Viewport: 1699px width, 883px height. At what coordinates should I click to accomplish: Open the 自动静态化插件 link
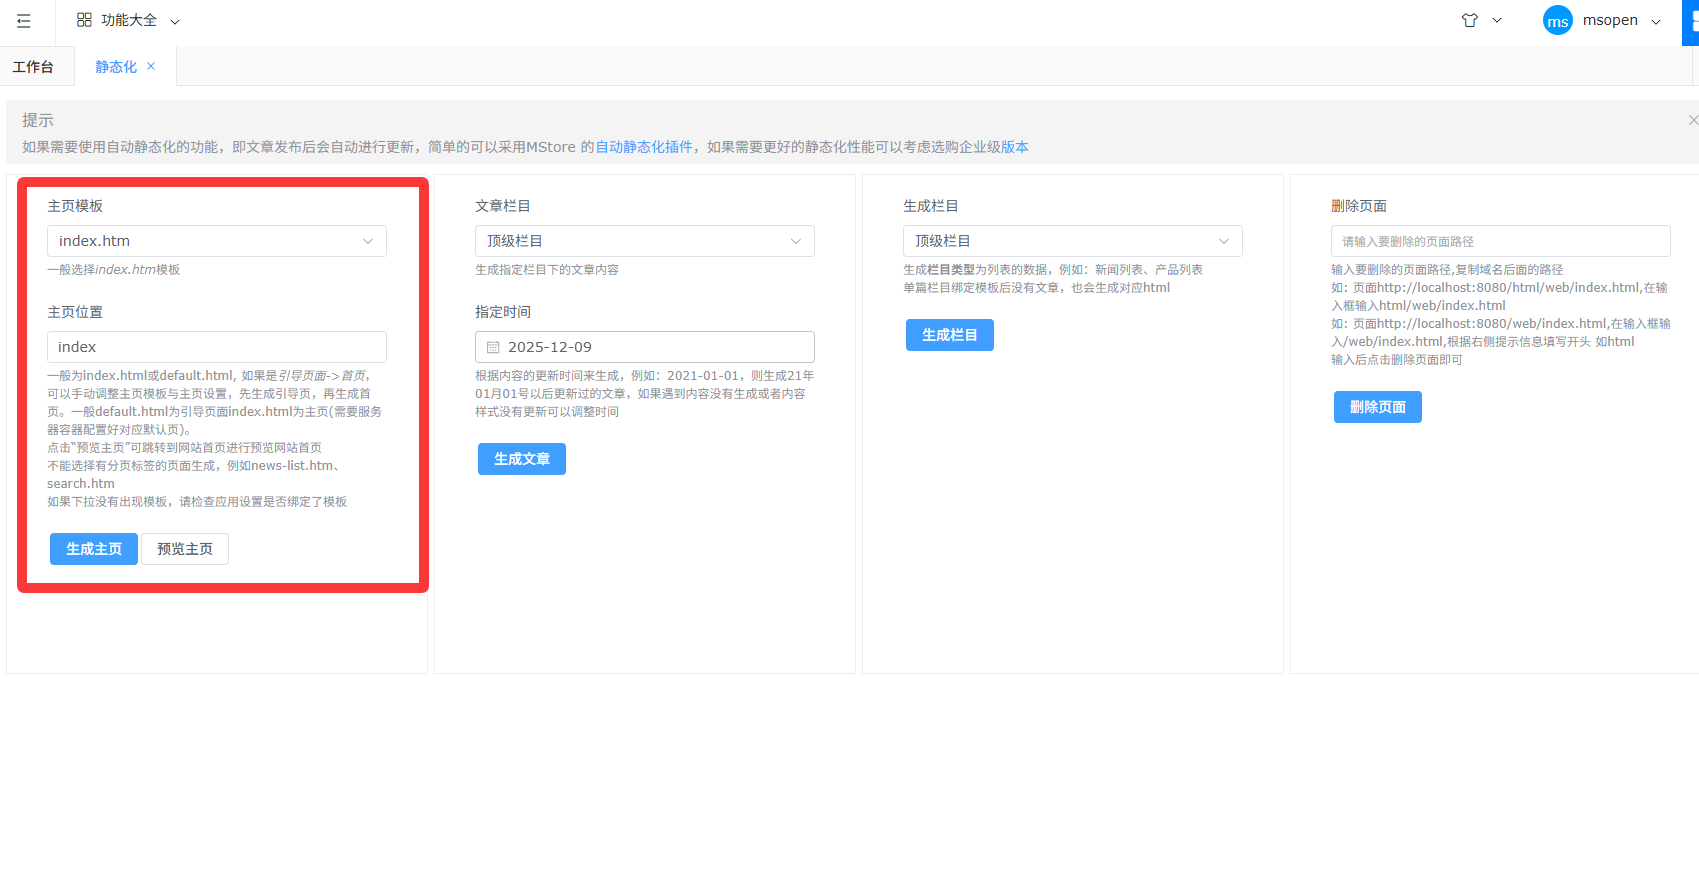644,147
